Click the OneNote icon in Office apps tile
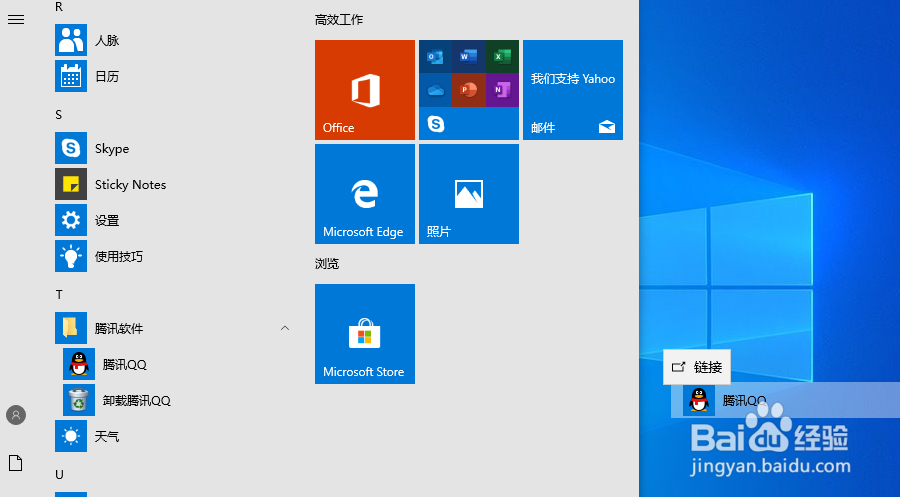900x497 pixels. pos(502,90)
